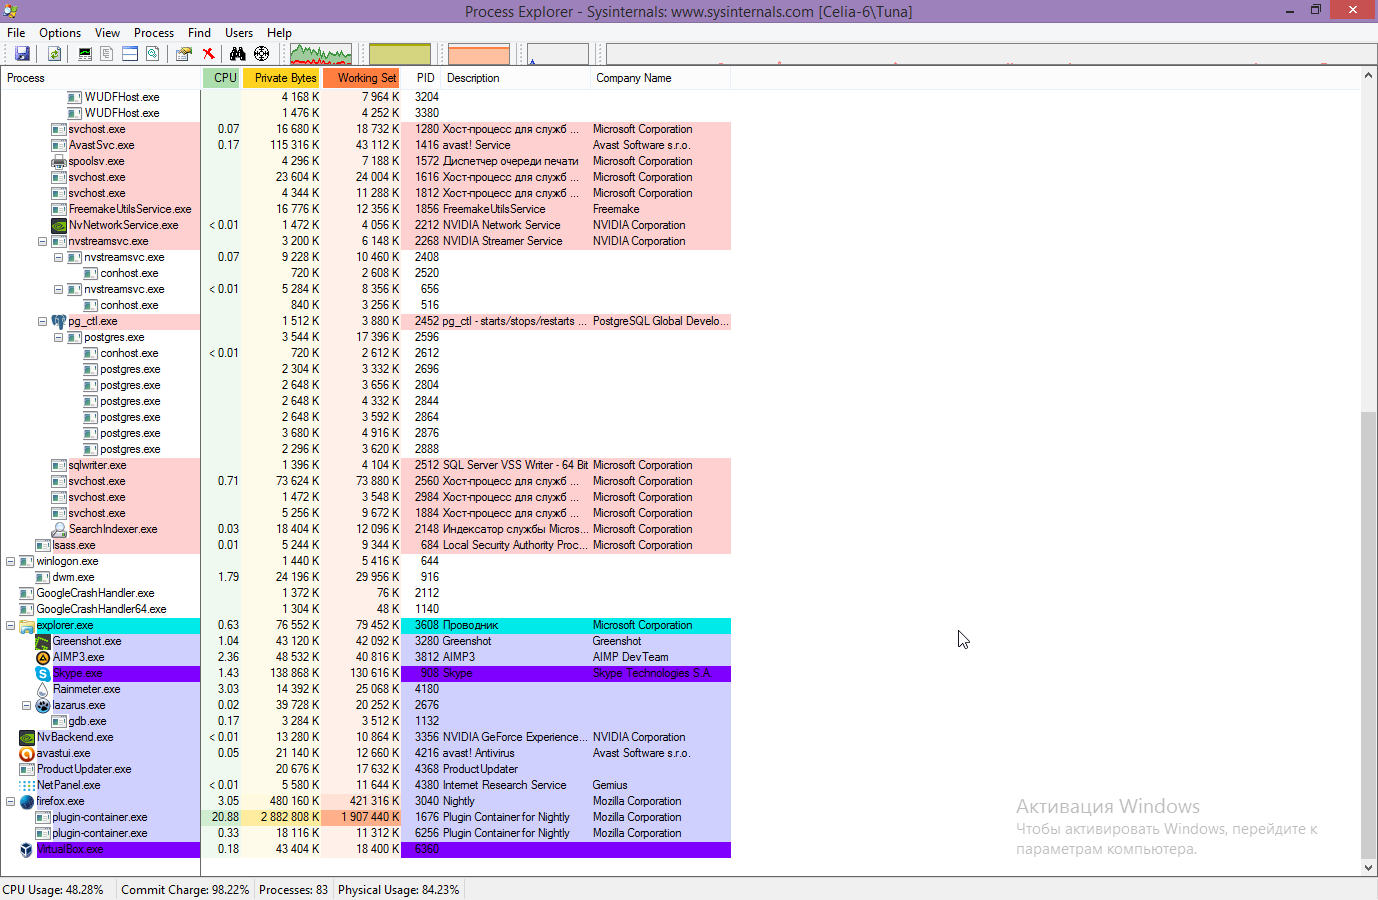Open the process Properties toolbar icon
The image size is (1378, 900).
click(184, 54)
